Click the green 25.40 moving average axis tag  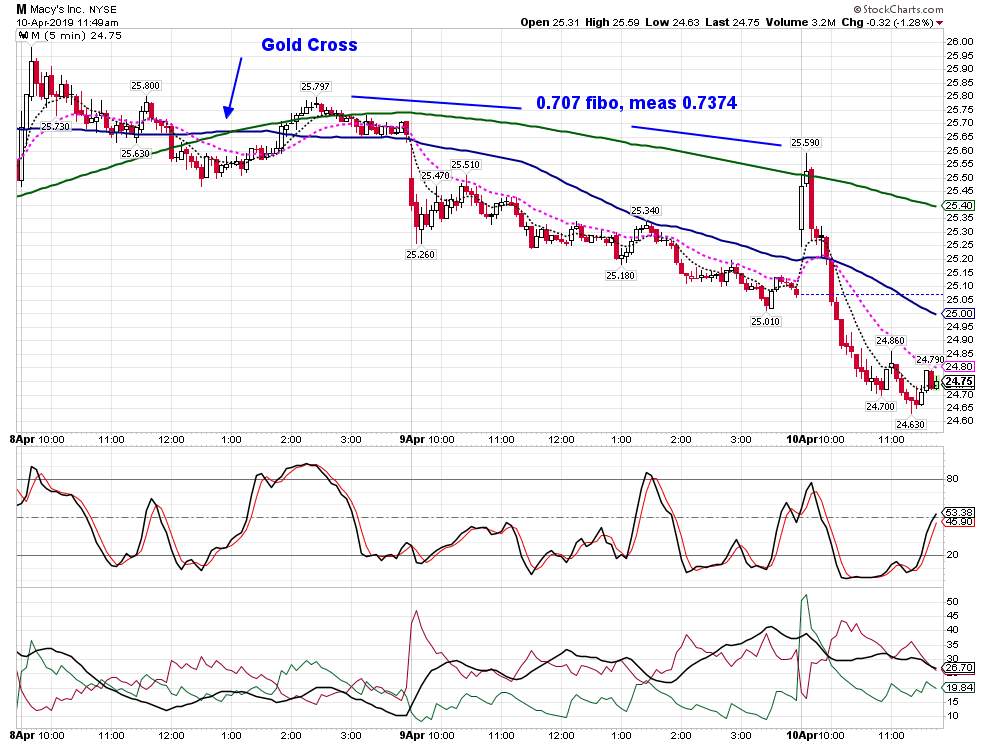click(958, 205)
